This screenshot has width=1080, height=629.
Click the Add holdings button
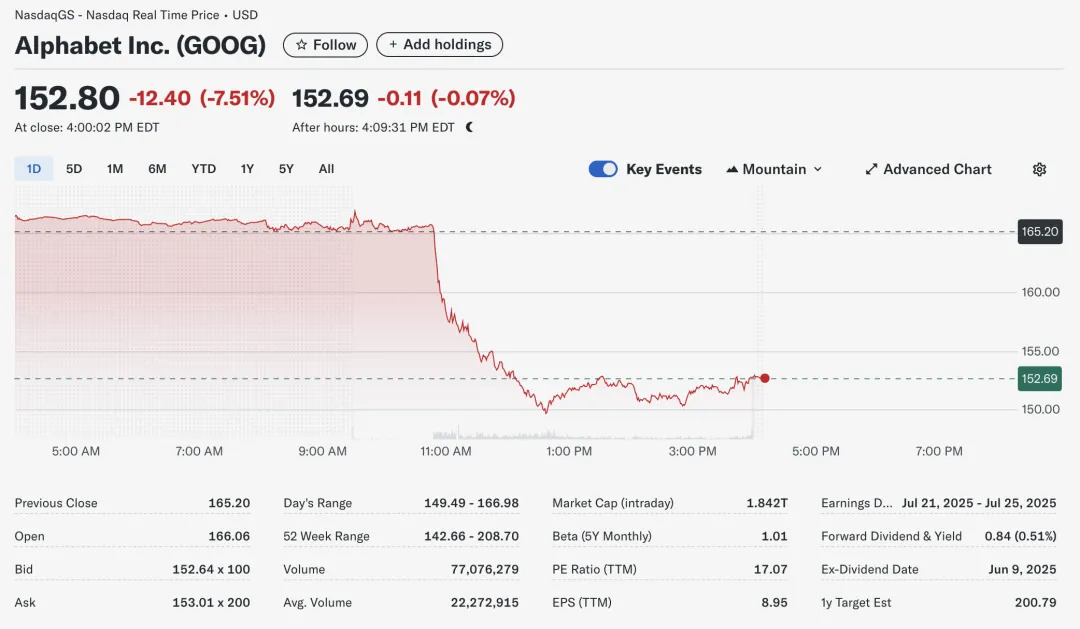point(439,45)
